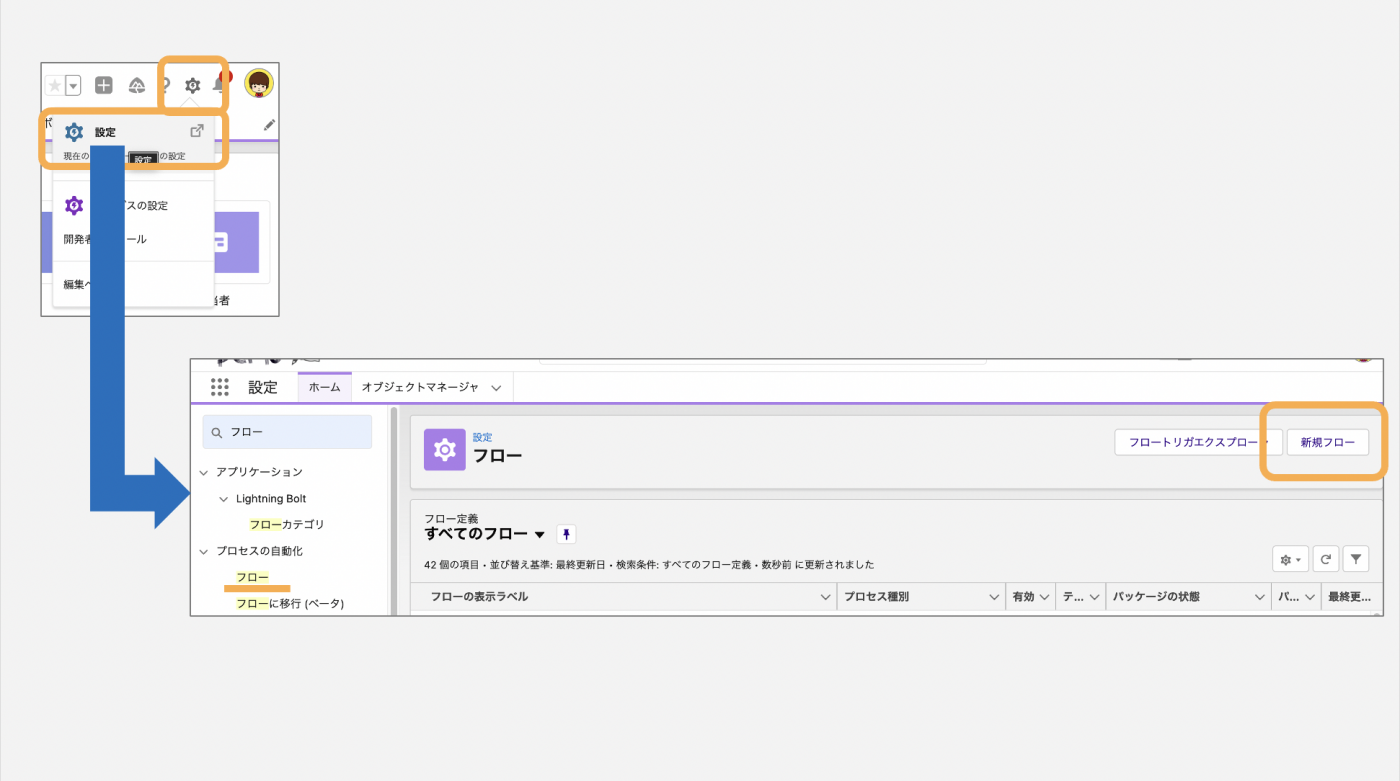
Task: Open フローに移行 (ベータ) tree item
Action: click(x=290, y=603)
